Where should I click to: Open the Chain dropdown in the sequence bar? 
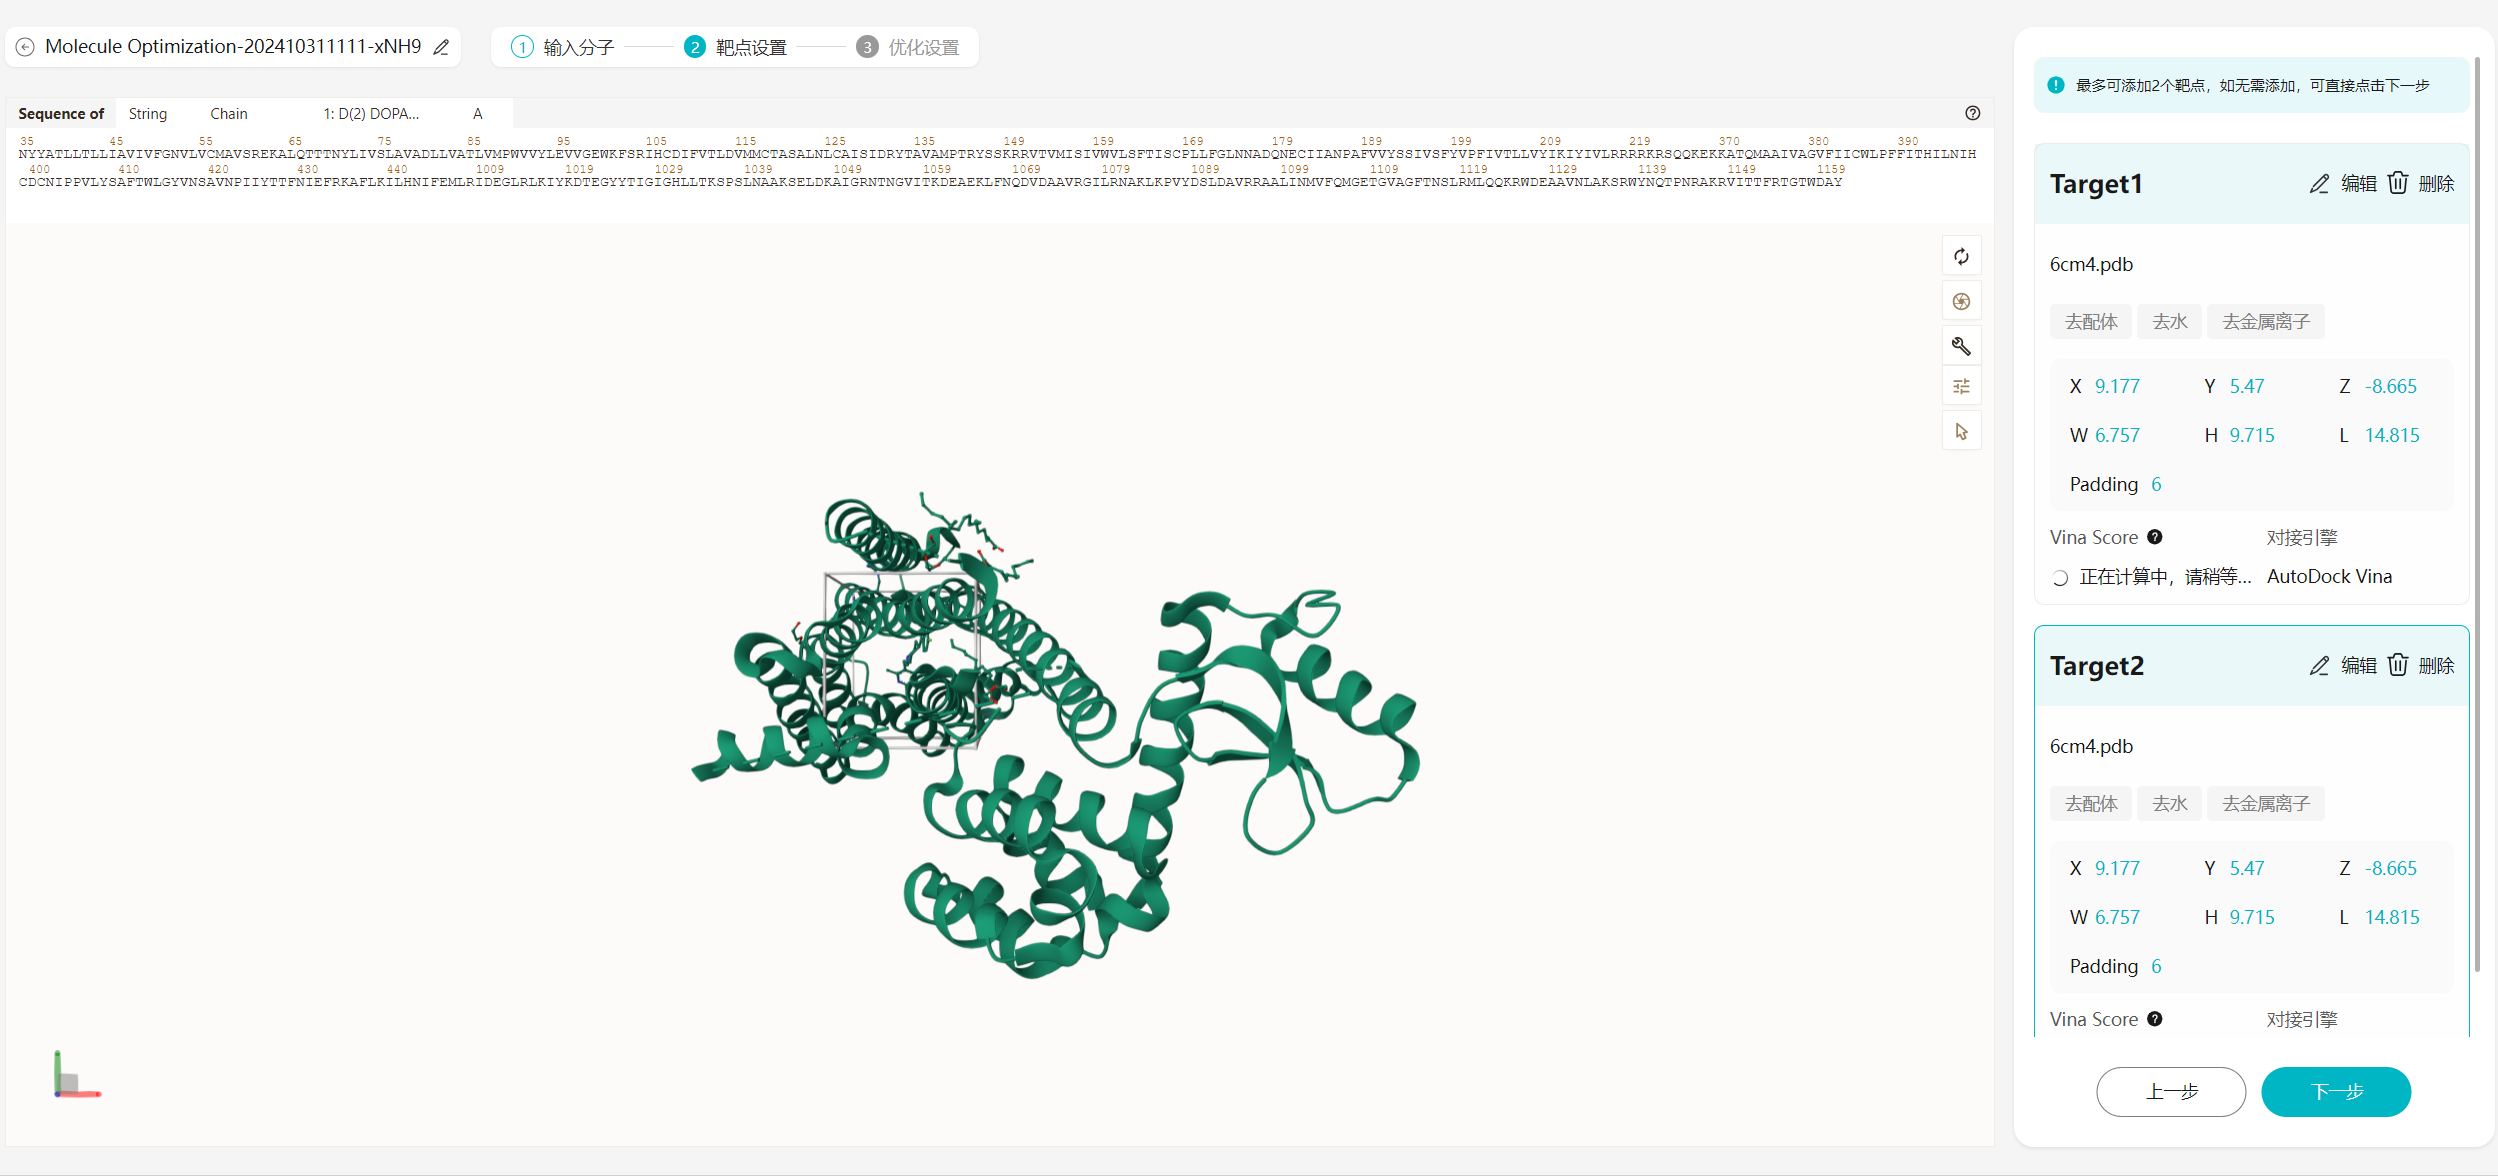pyautogui.click(x=229, y=114)
